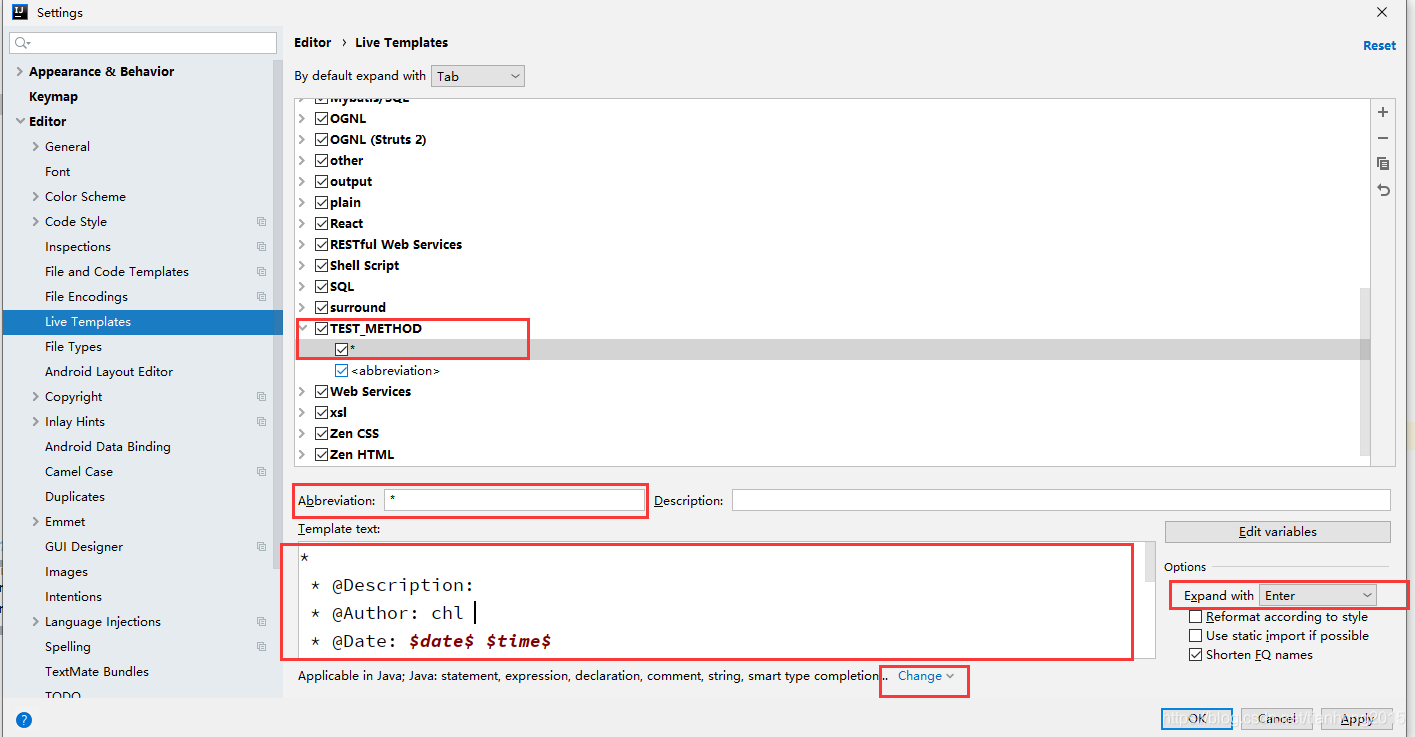Uncheck the OGNL template group checkbox

click(x=322, y=118)
